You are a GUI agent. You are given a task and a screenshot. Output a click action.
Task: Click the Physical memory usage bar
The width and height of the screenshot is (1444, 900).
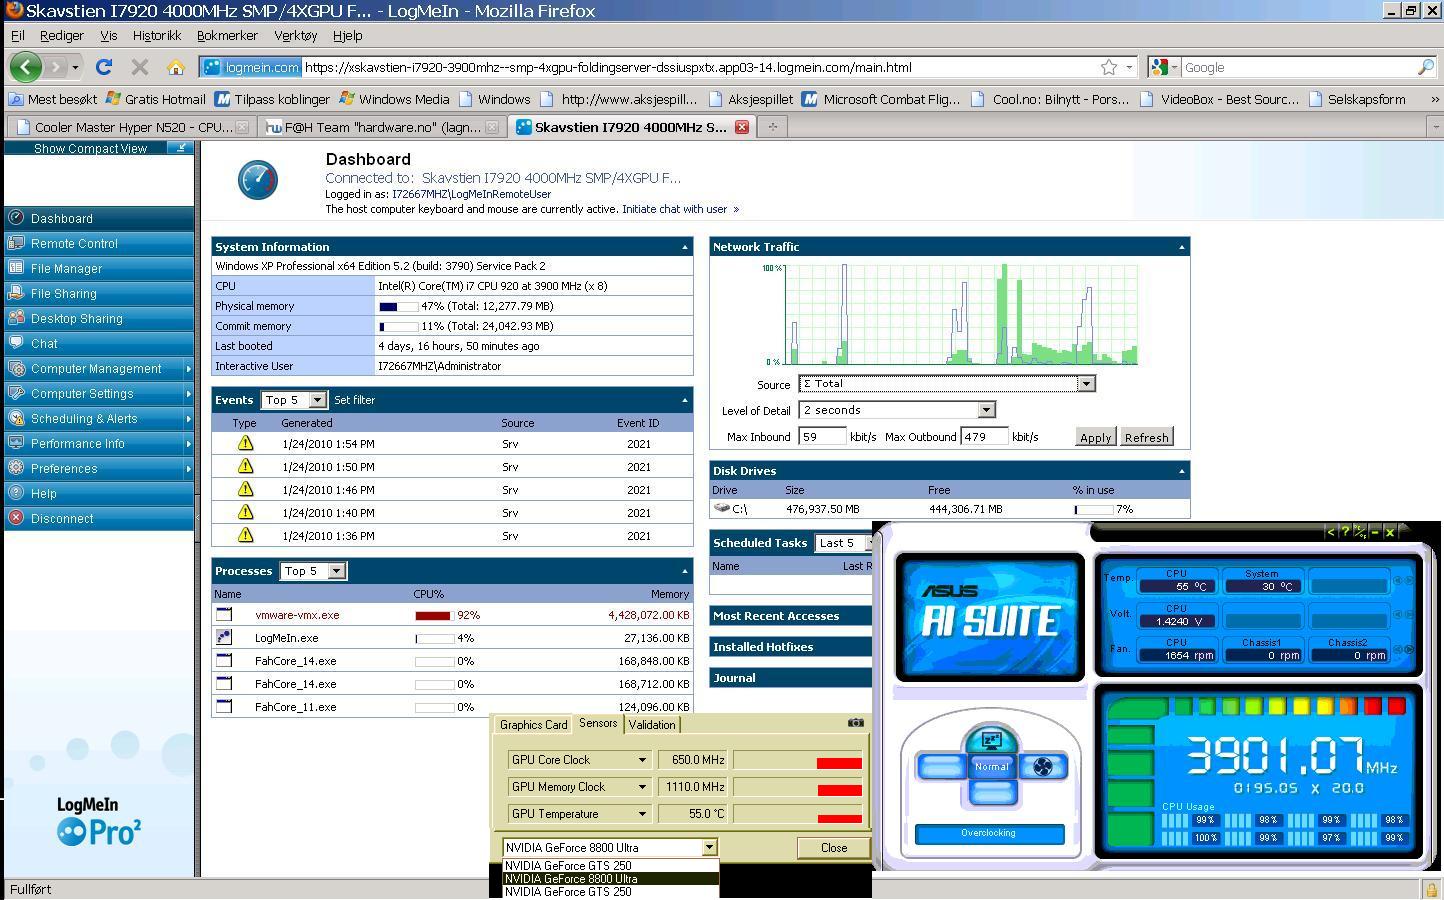(398, 306)
